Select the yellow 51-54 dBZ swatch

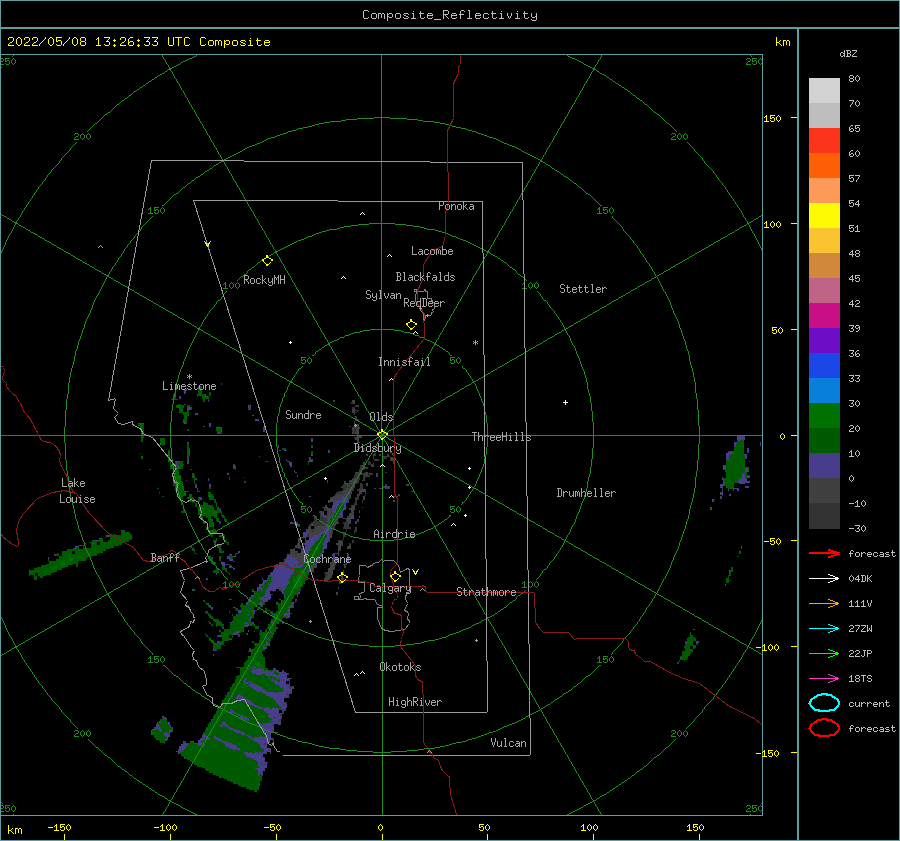824,216
